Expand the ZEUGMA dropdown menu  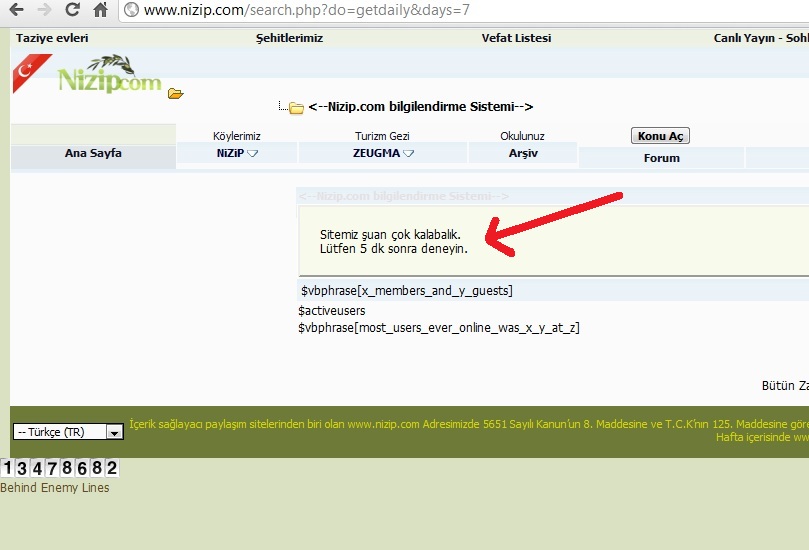point(383,153)
